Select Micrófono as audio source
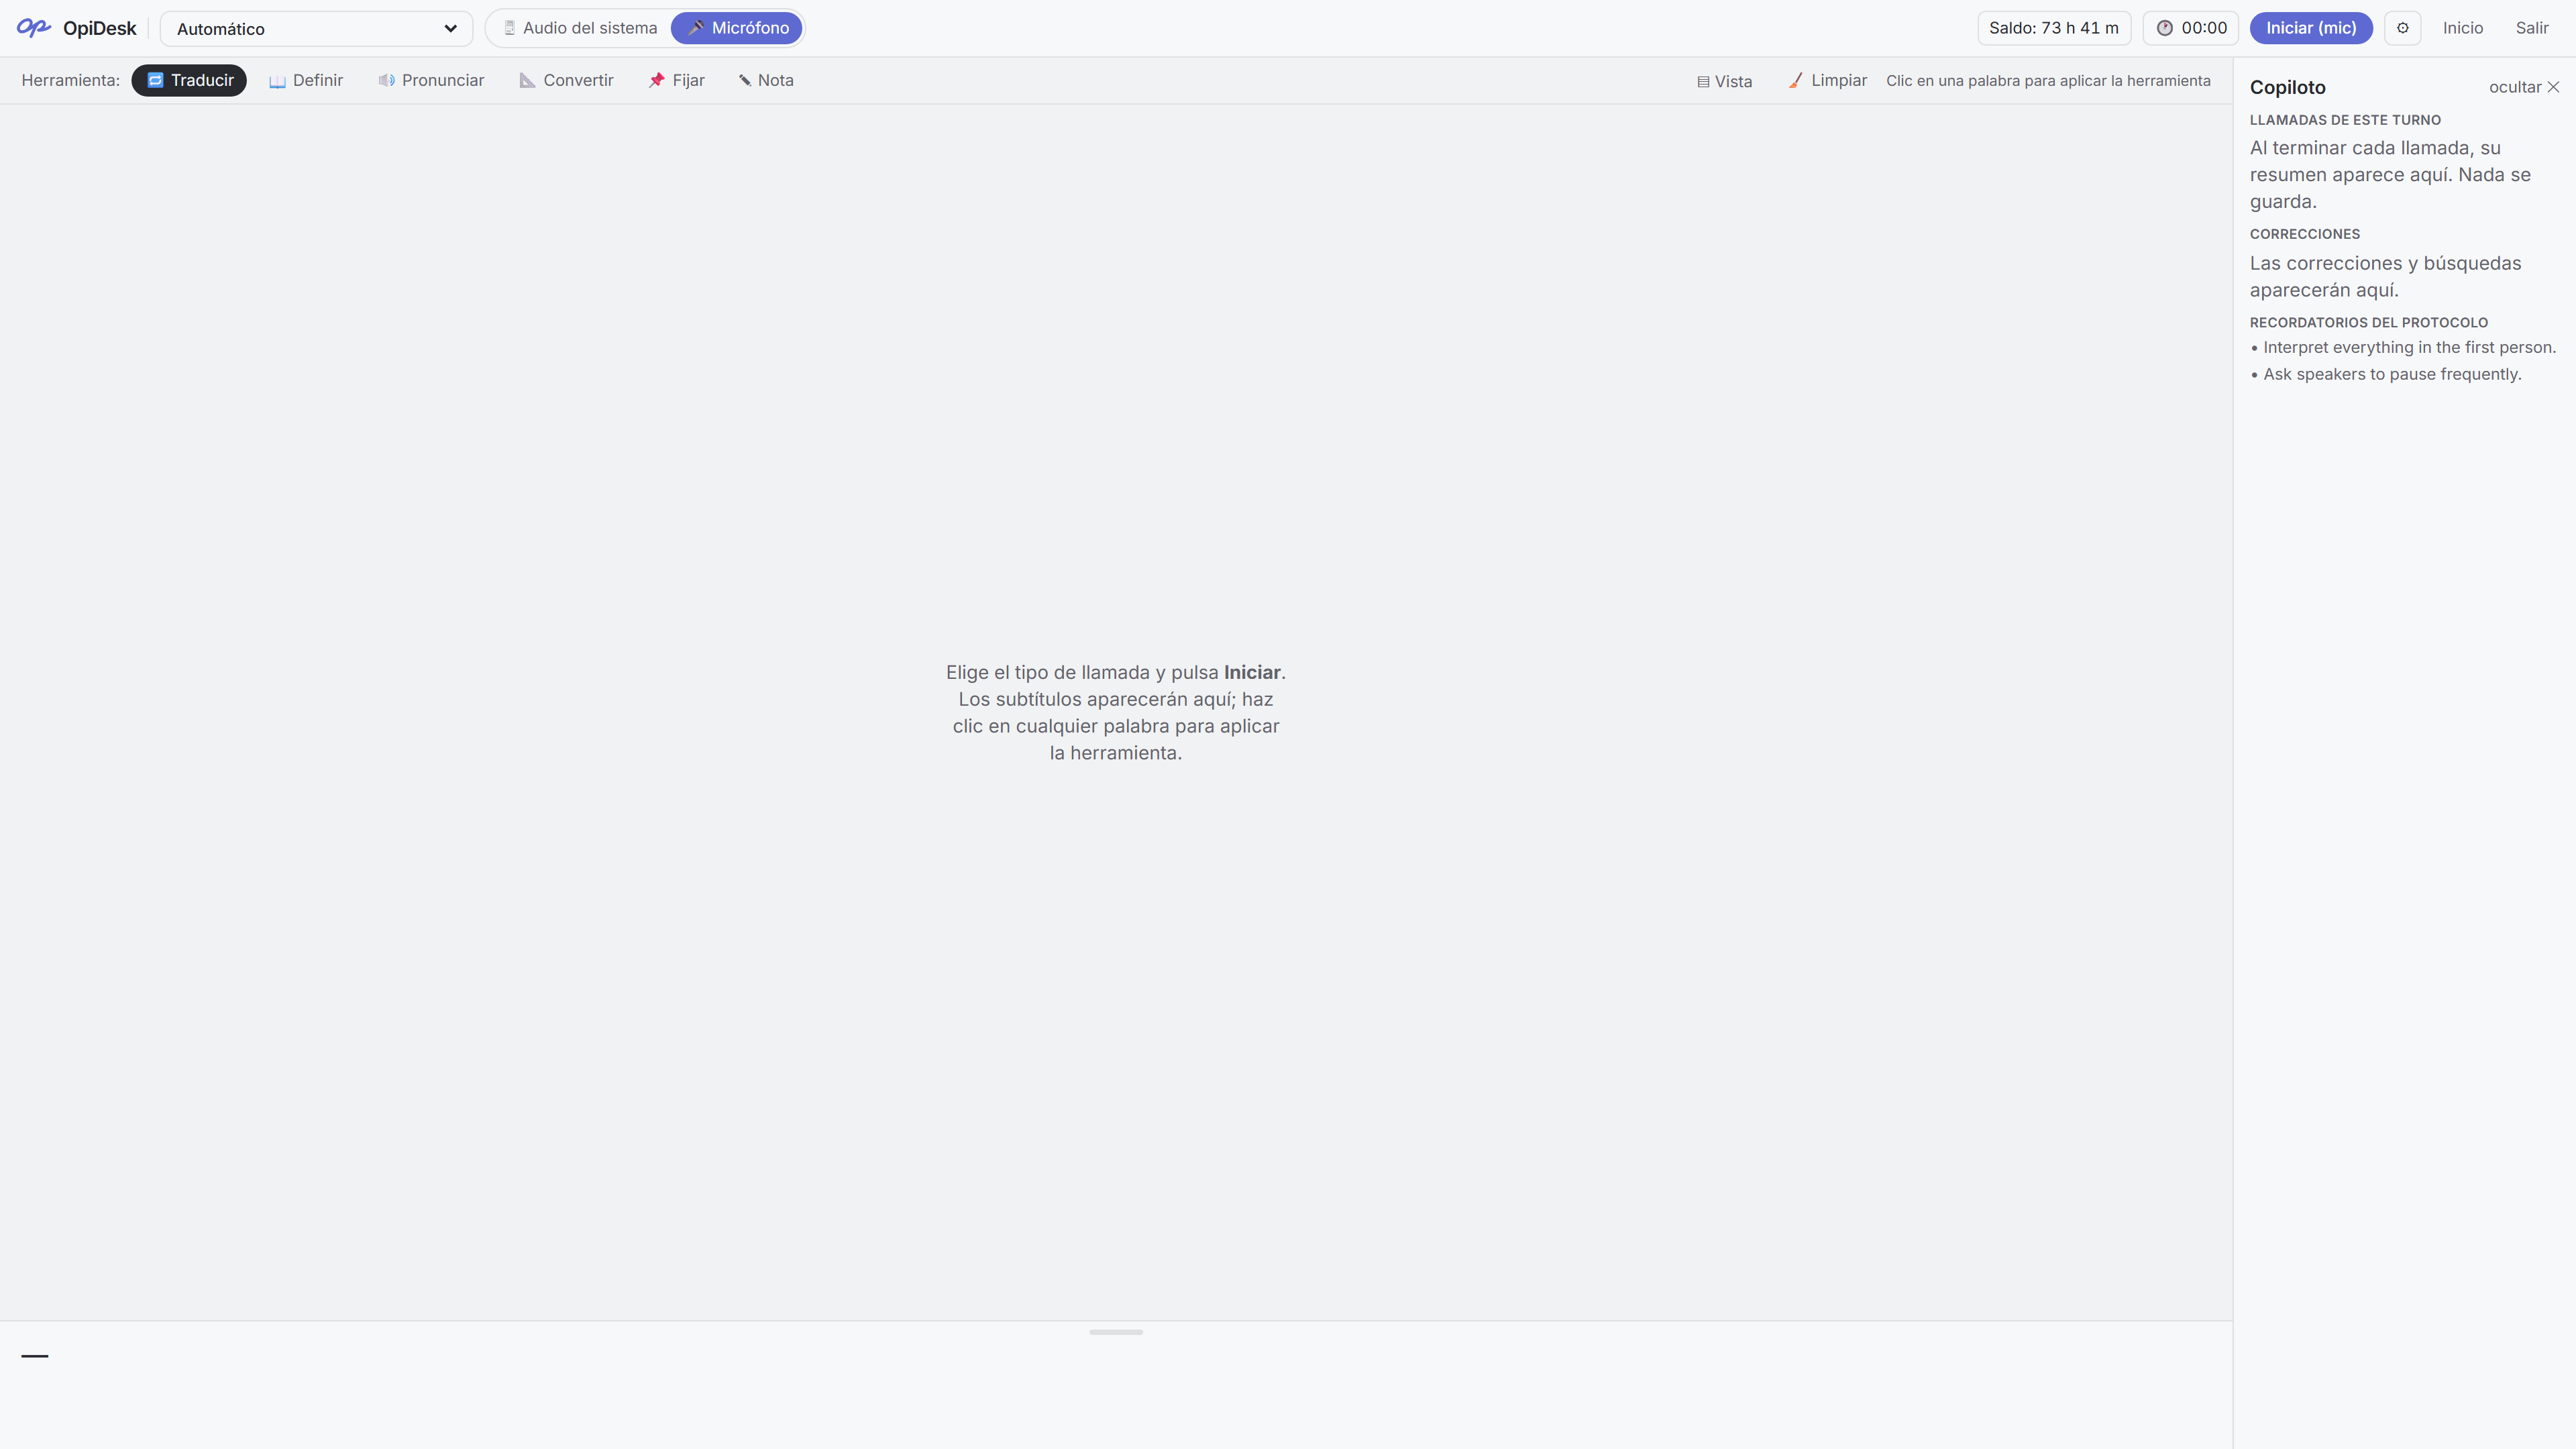The height and width of the screenshot is (1449, 2576). pyautogui.click(x=737, y=28)
